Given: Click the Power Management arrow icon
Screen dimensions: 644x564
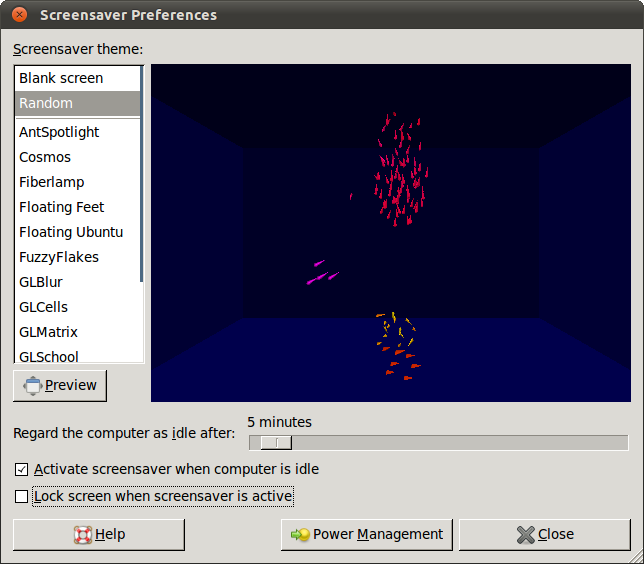Looking at the screenshot, I should (x=300, y=535).
